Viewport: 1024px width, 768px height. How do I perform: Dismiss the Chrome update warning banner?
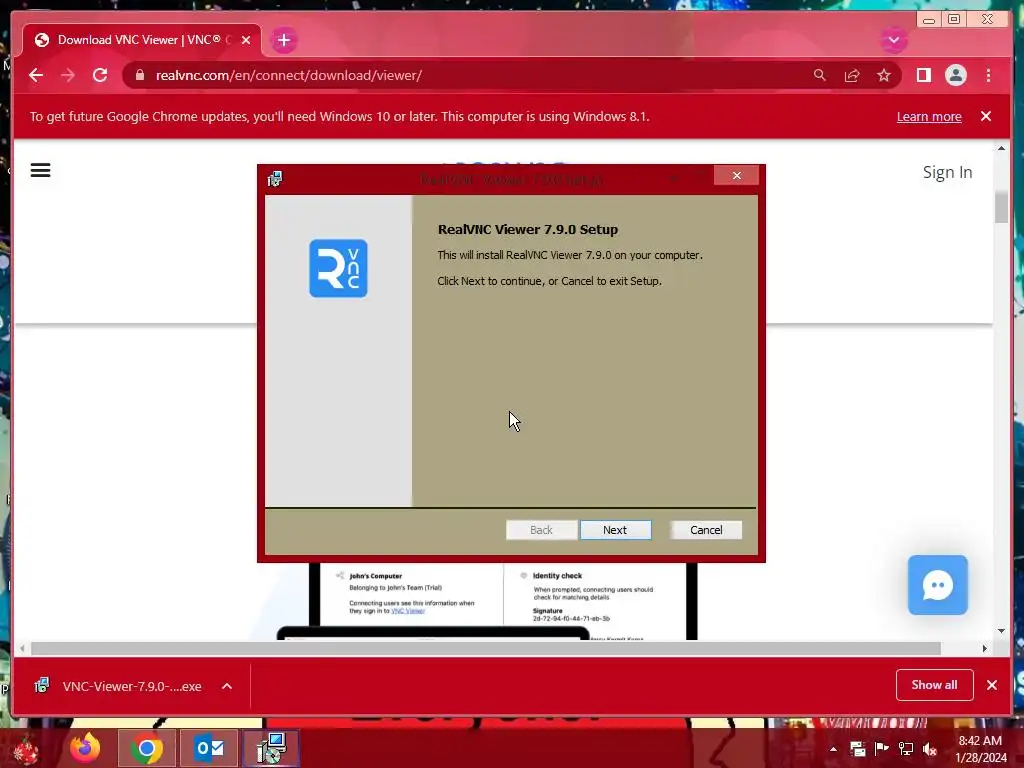[x=986, y=116]
